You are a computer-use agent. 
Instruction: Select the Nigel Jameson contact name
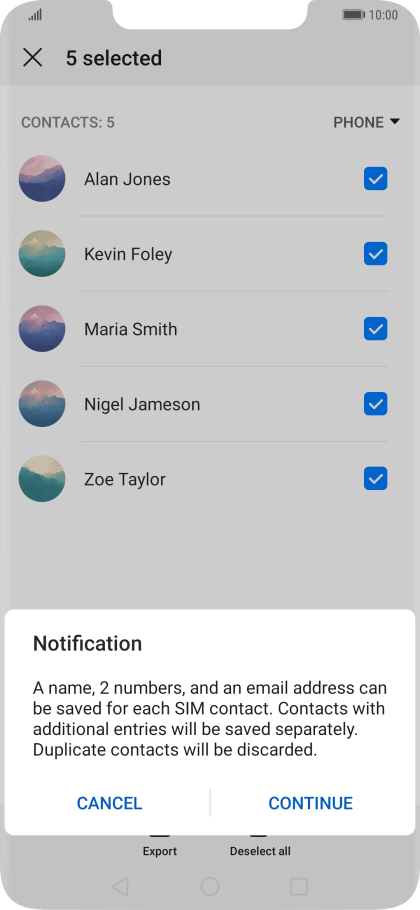(142, 404)
